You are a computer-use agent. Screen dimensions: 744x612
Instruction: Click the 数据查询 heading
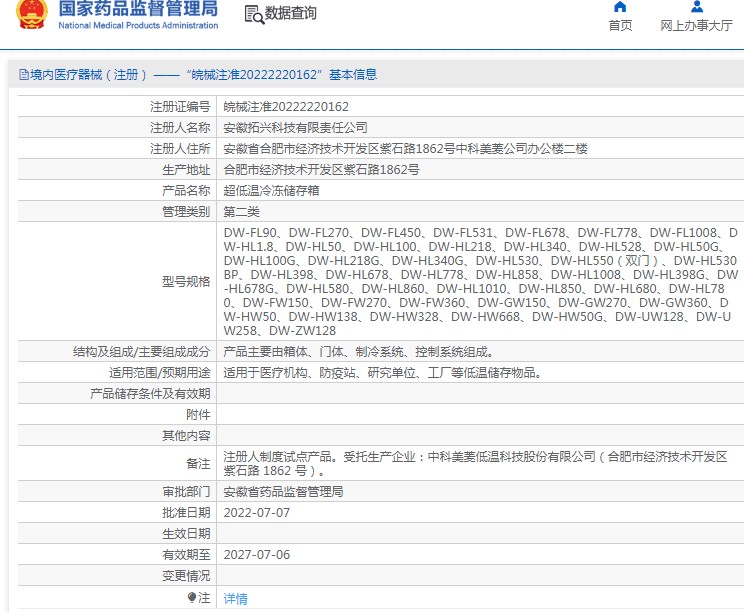(x=290, y=13)
